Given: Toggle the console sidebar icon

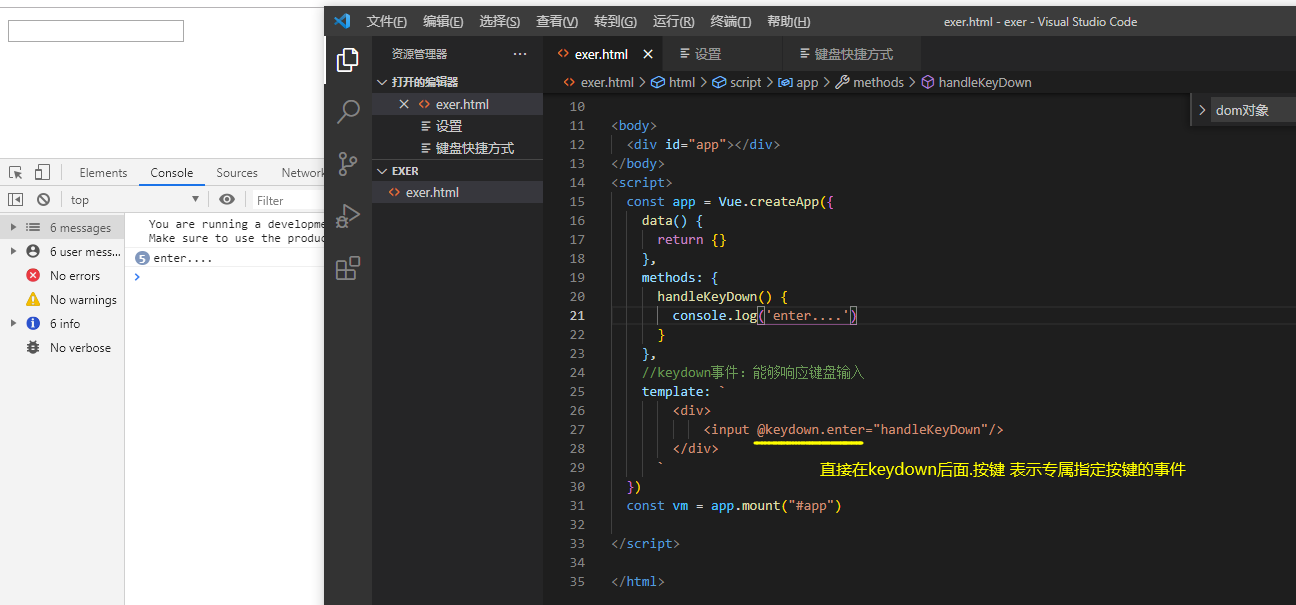Looking at the screenshot, I should (16, 200).
